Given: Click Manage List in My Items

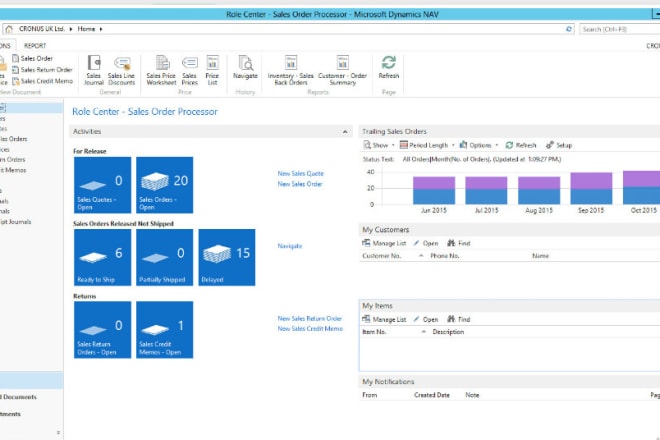Looking at the screenshot, I should click(x=384, y=320).
